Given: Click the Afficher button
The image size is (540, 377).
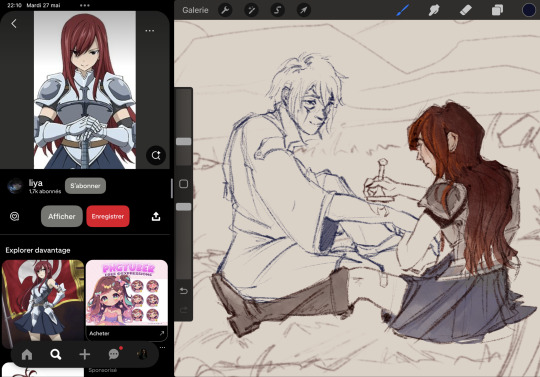Looking at the screenshot, I should (x=62, y=216).
